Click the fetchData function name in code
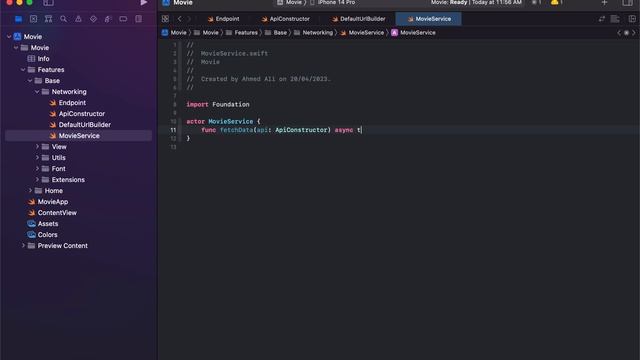 [x=236, y=130]
